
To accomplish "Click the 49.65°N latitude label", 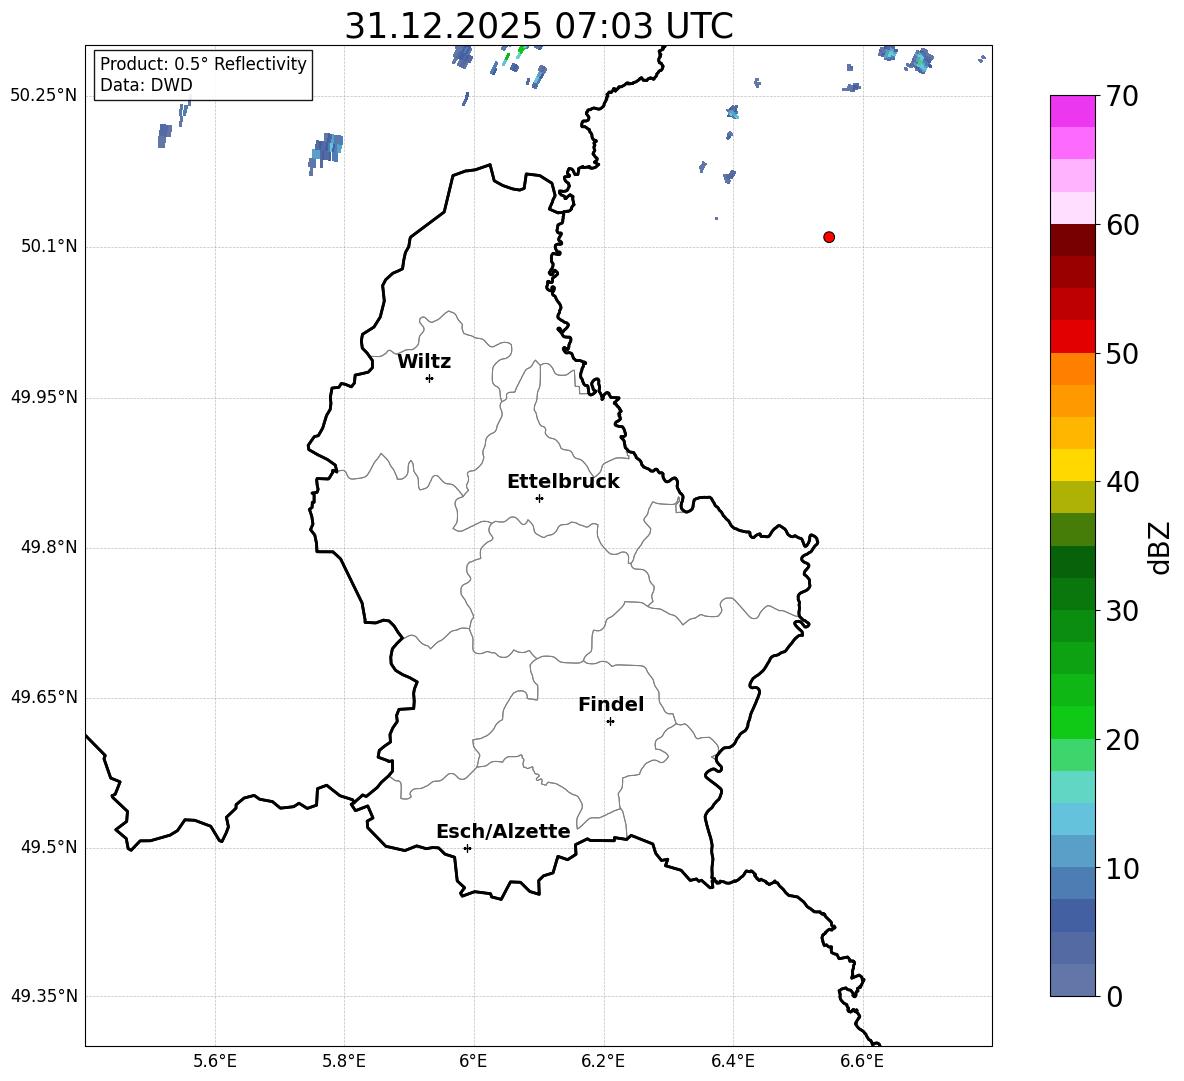I will (44, 697).
